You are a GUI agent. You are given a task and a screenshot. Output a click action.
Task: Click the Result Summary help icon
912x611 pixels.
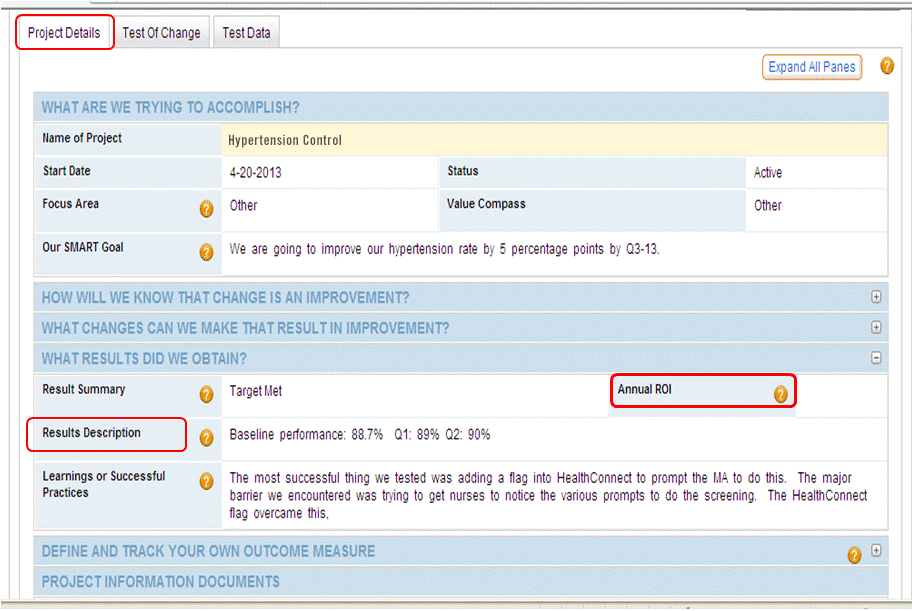(206, 394)
